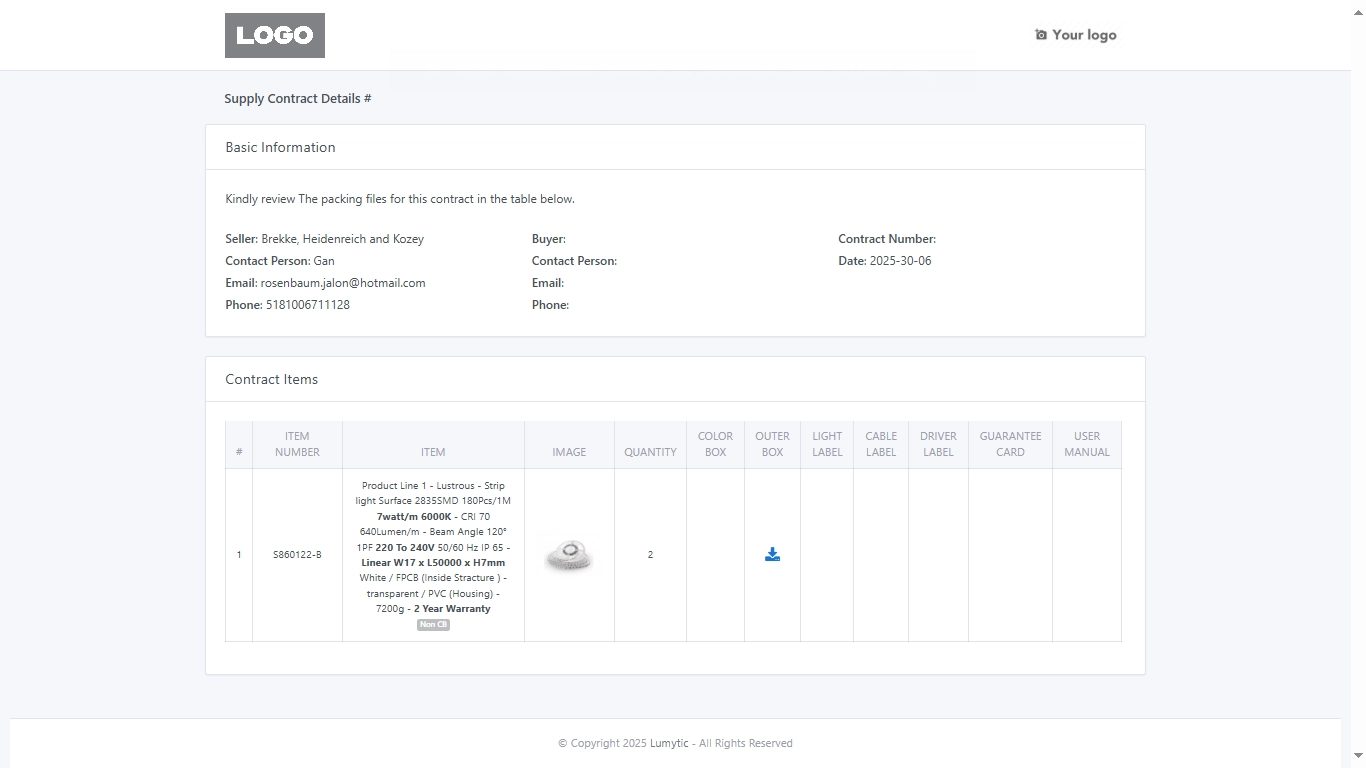
Task: Click the Contract Items panel header
Action: (x=675, y=379)
